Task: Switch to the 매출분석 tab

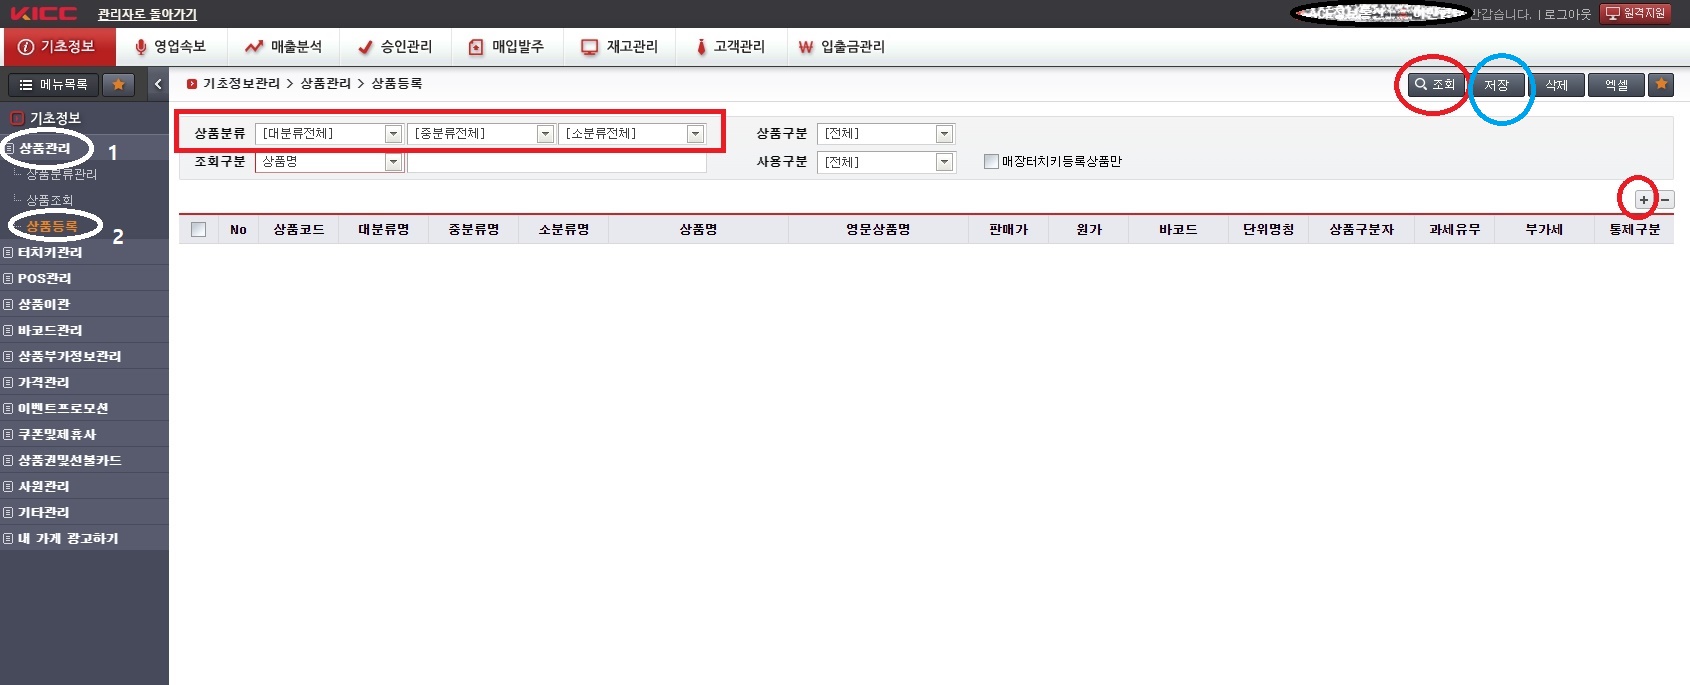Action: click(x=284, y=47)
